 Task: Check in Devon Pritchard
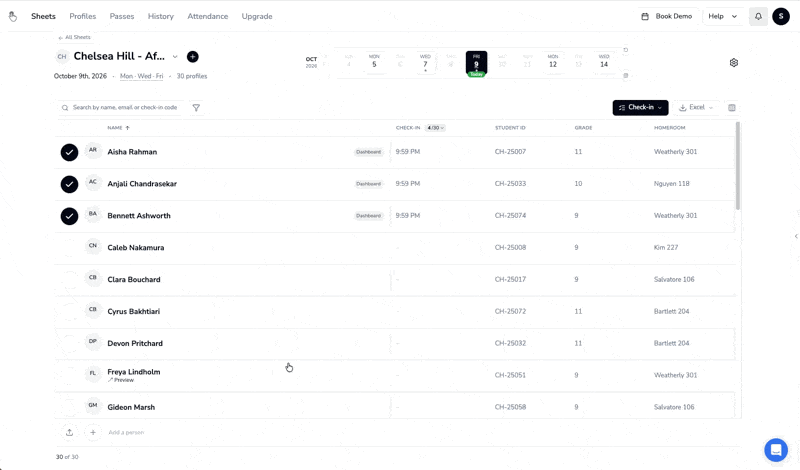tap(69, 343)
